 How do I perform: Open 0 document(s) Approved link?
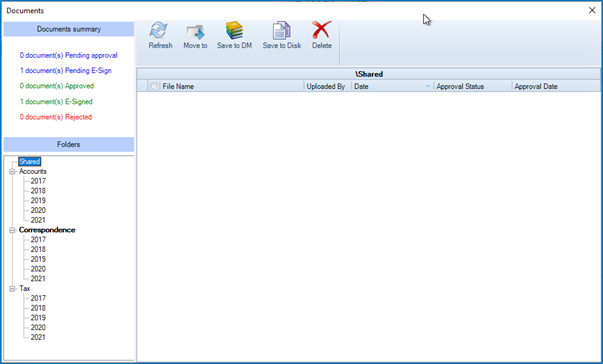click(57, 86)
